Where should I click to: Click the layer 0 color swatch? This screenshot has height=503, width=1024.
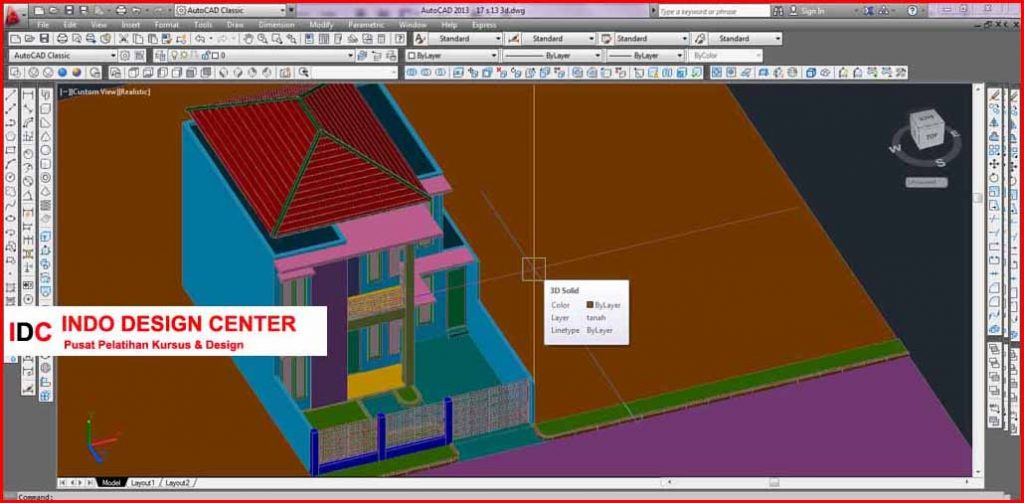click(215, 56)
